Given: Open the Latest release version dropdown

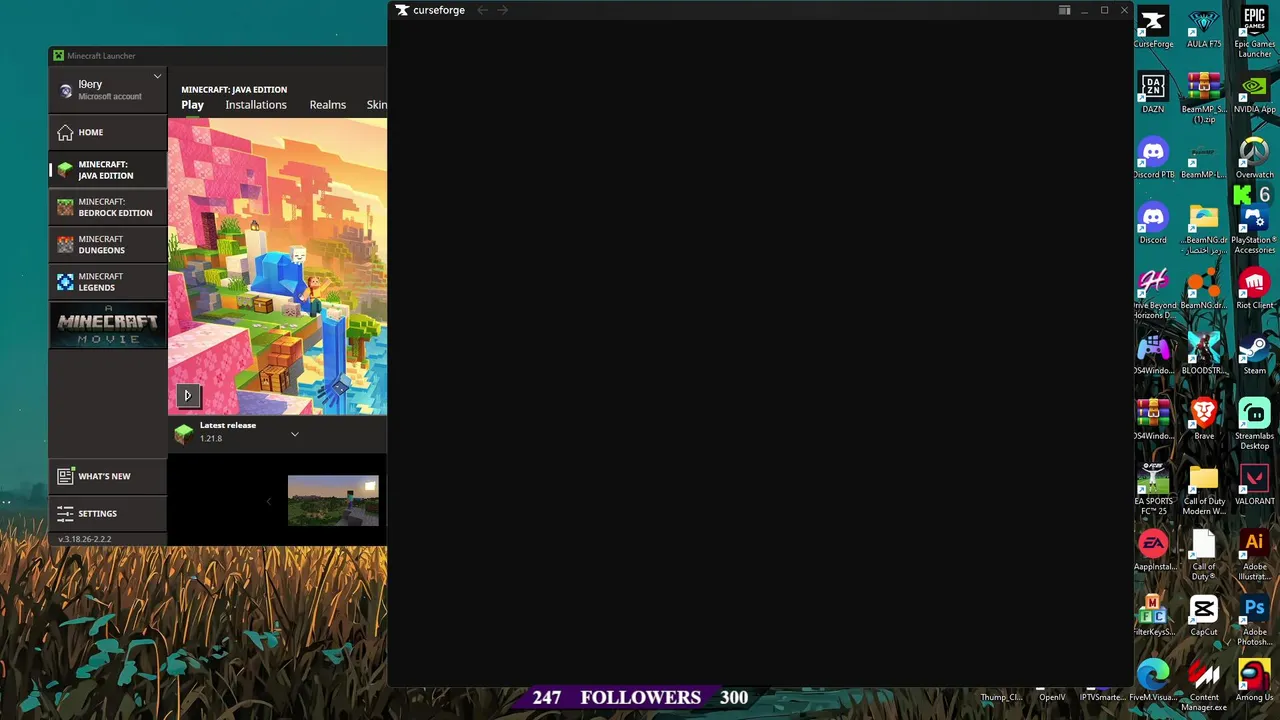Looking at the screenshot, I should pyautogui.click(x=294, y=434).
